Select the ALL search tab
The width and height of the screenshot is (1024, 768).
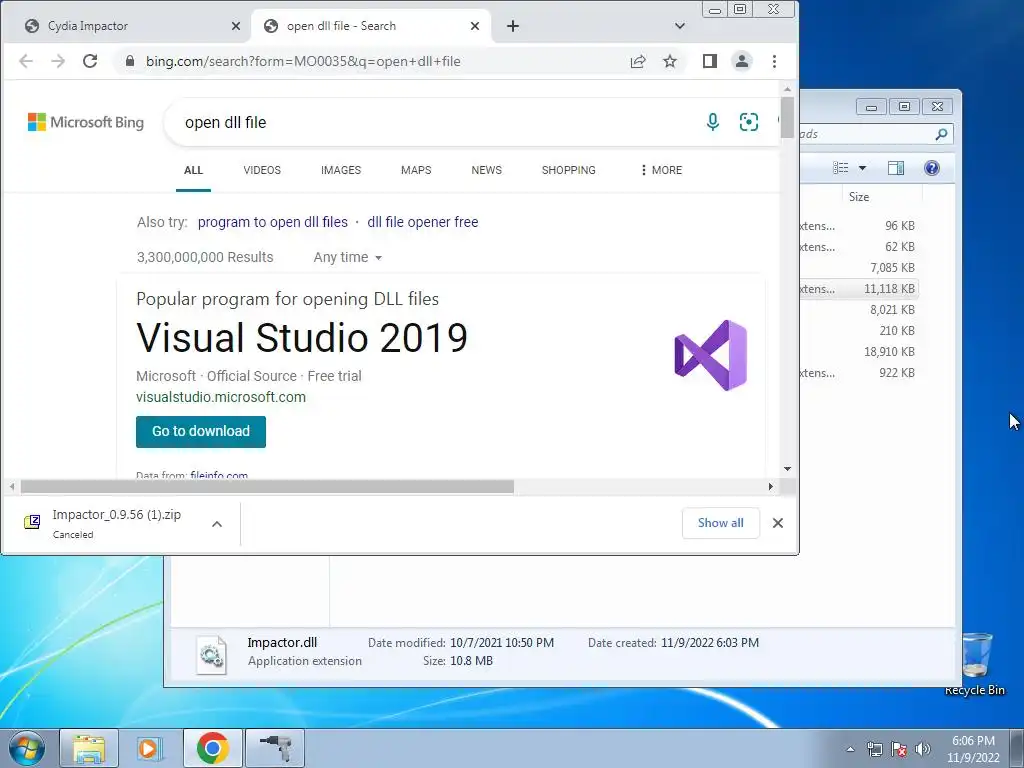[193, 170]
